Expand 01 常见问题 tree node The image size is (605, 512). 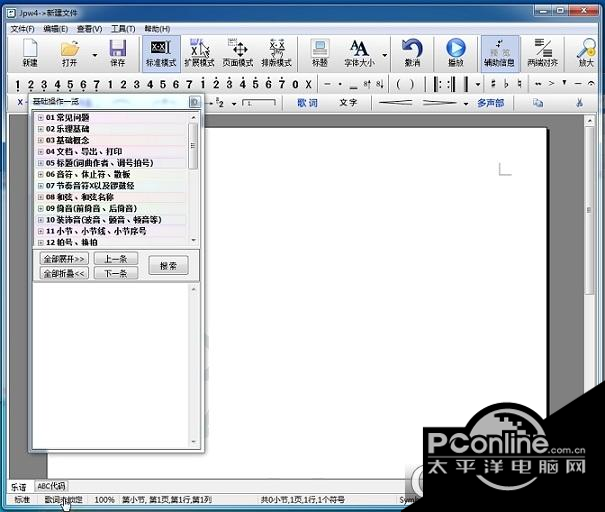coord(41,118)
